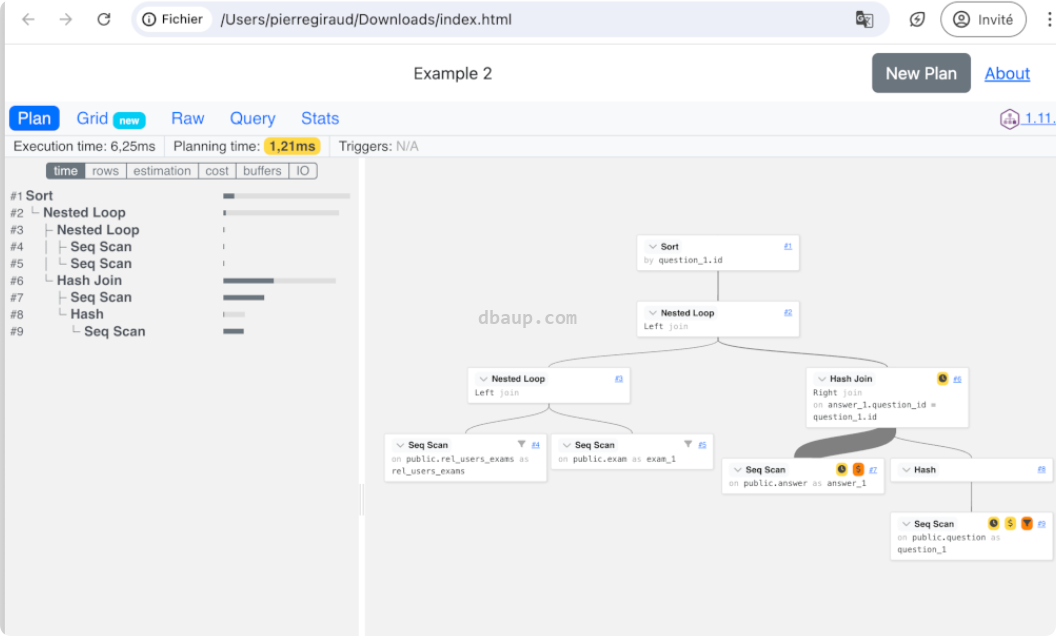This screenshot has width=1056, height=636.
Task: Collapse the exam_1 Seq Scan chevron
Action: click(566, 445)
